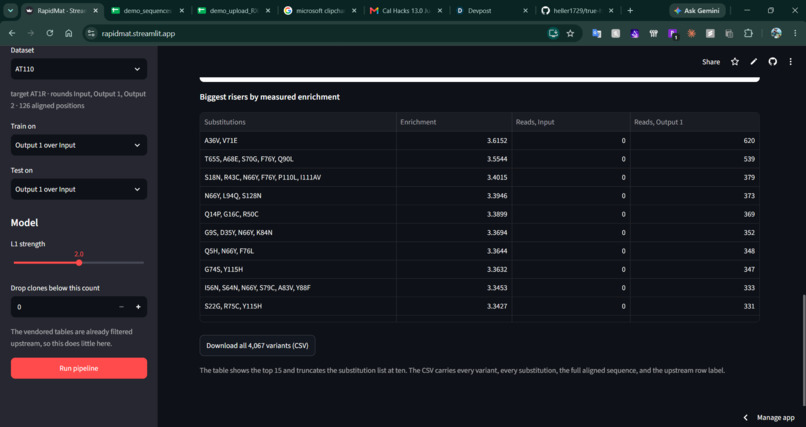Open a new browser tab
Screen dimensions: 806x427
pos(630,11)
